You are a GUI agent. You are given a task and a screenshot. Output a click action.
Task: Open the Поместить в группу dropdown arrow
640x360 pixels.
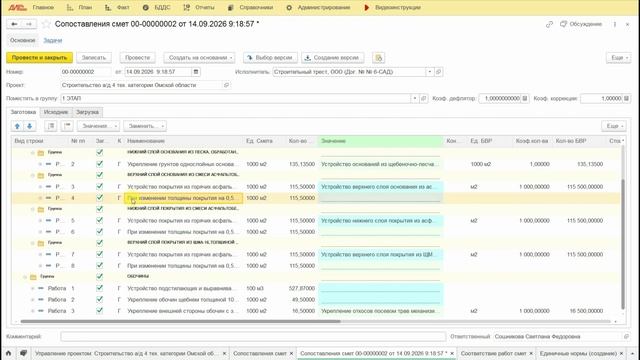coord(414,98)
